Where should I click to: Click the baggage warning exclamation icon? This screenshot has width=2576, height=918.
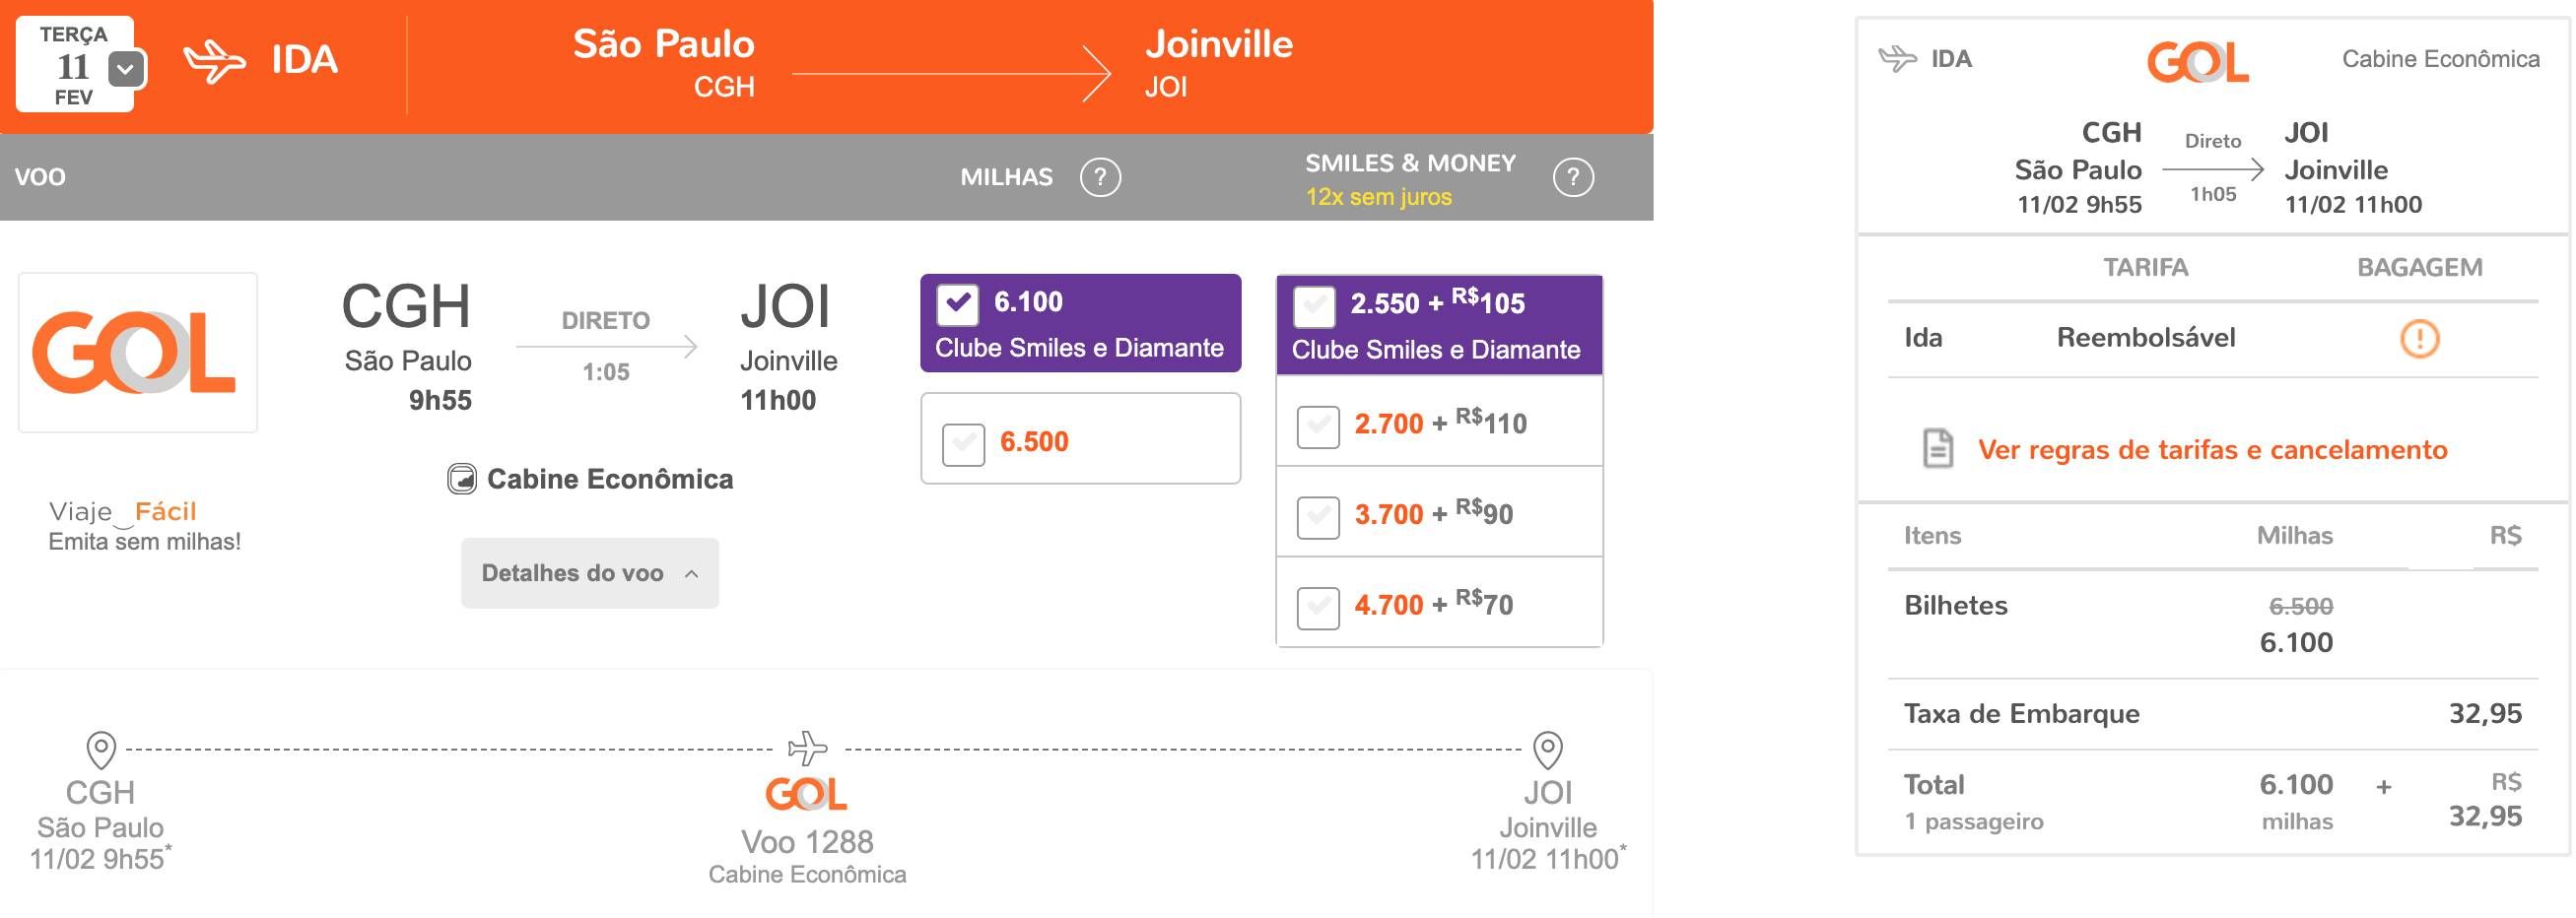pos(2419,338)
